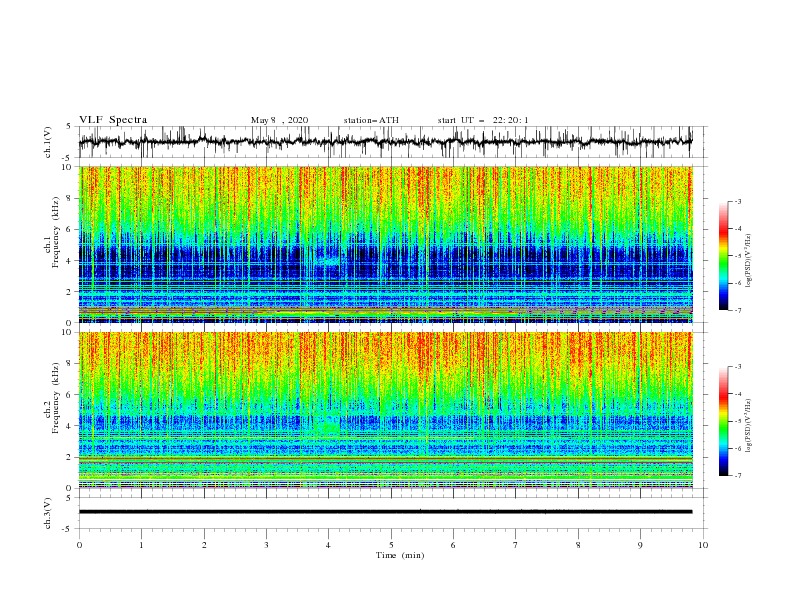Click the "-7" tick on ch.1 color bar
Viewport: 792px width, 612px height.
tap(738, 310)
